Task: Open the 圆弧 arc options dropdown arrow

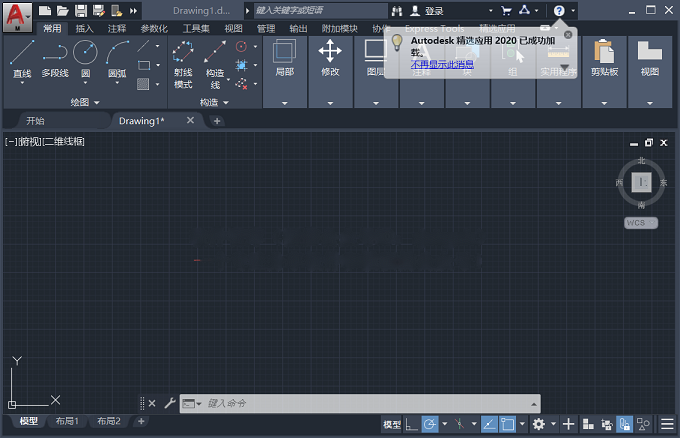Action: (x=117, y=82)
